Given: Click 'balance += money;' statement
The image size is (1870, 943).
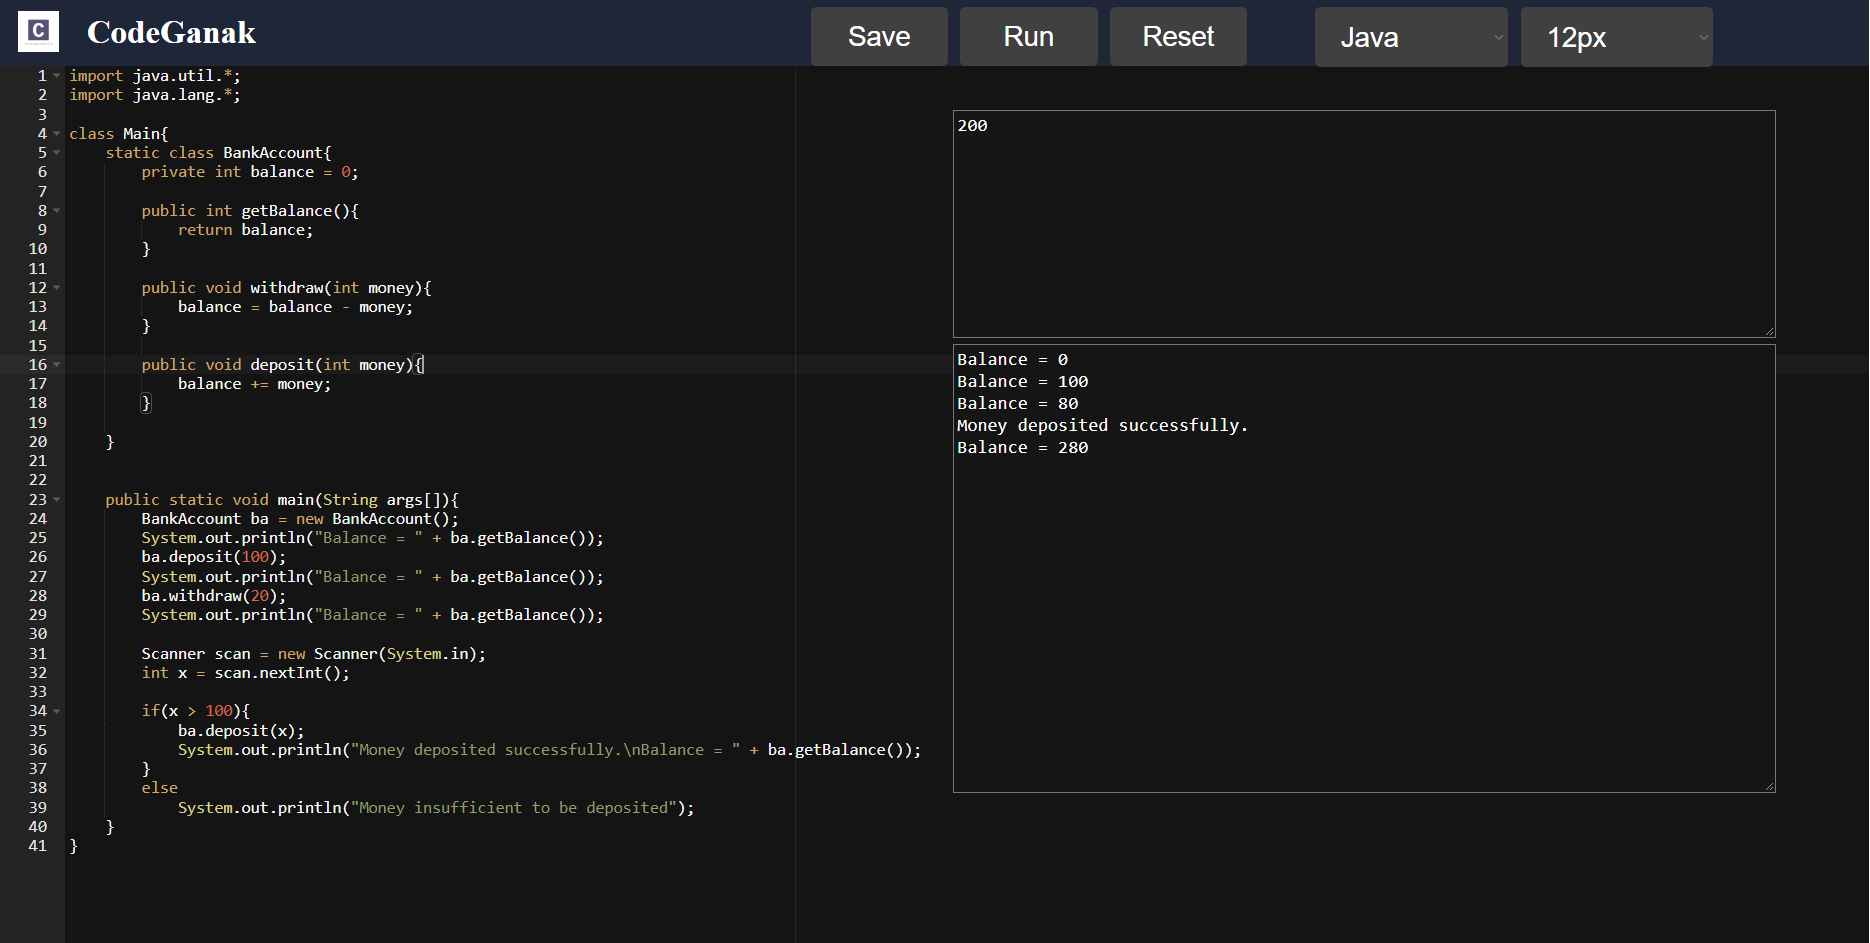Looking at the screenshot, I should [x=254, y=384].
